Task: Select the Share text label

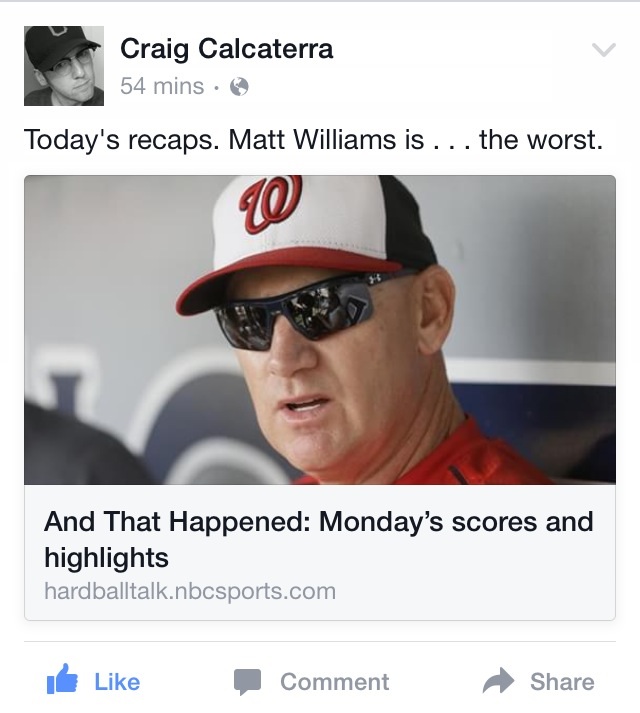Action: (562, 682)
